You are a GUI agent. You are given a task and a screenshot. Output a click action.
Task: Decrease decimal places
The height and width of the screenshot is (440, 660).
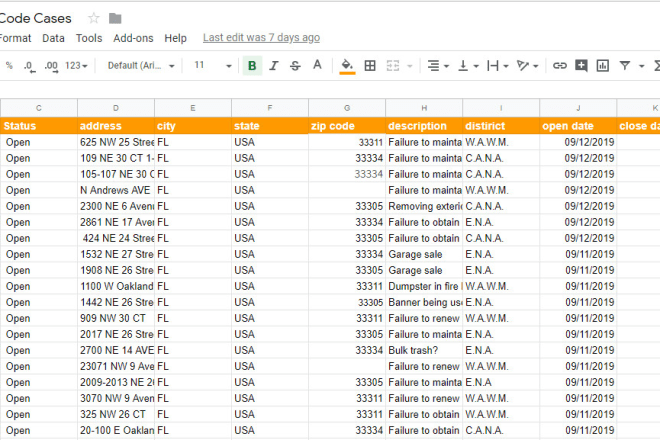(x=29, y=66)
